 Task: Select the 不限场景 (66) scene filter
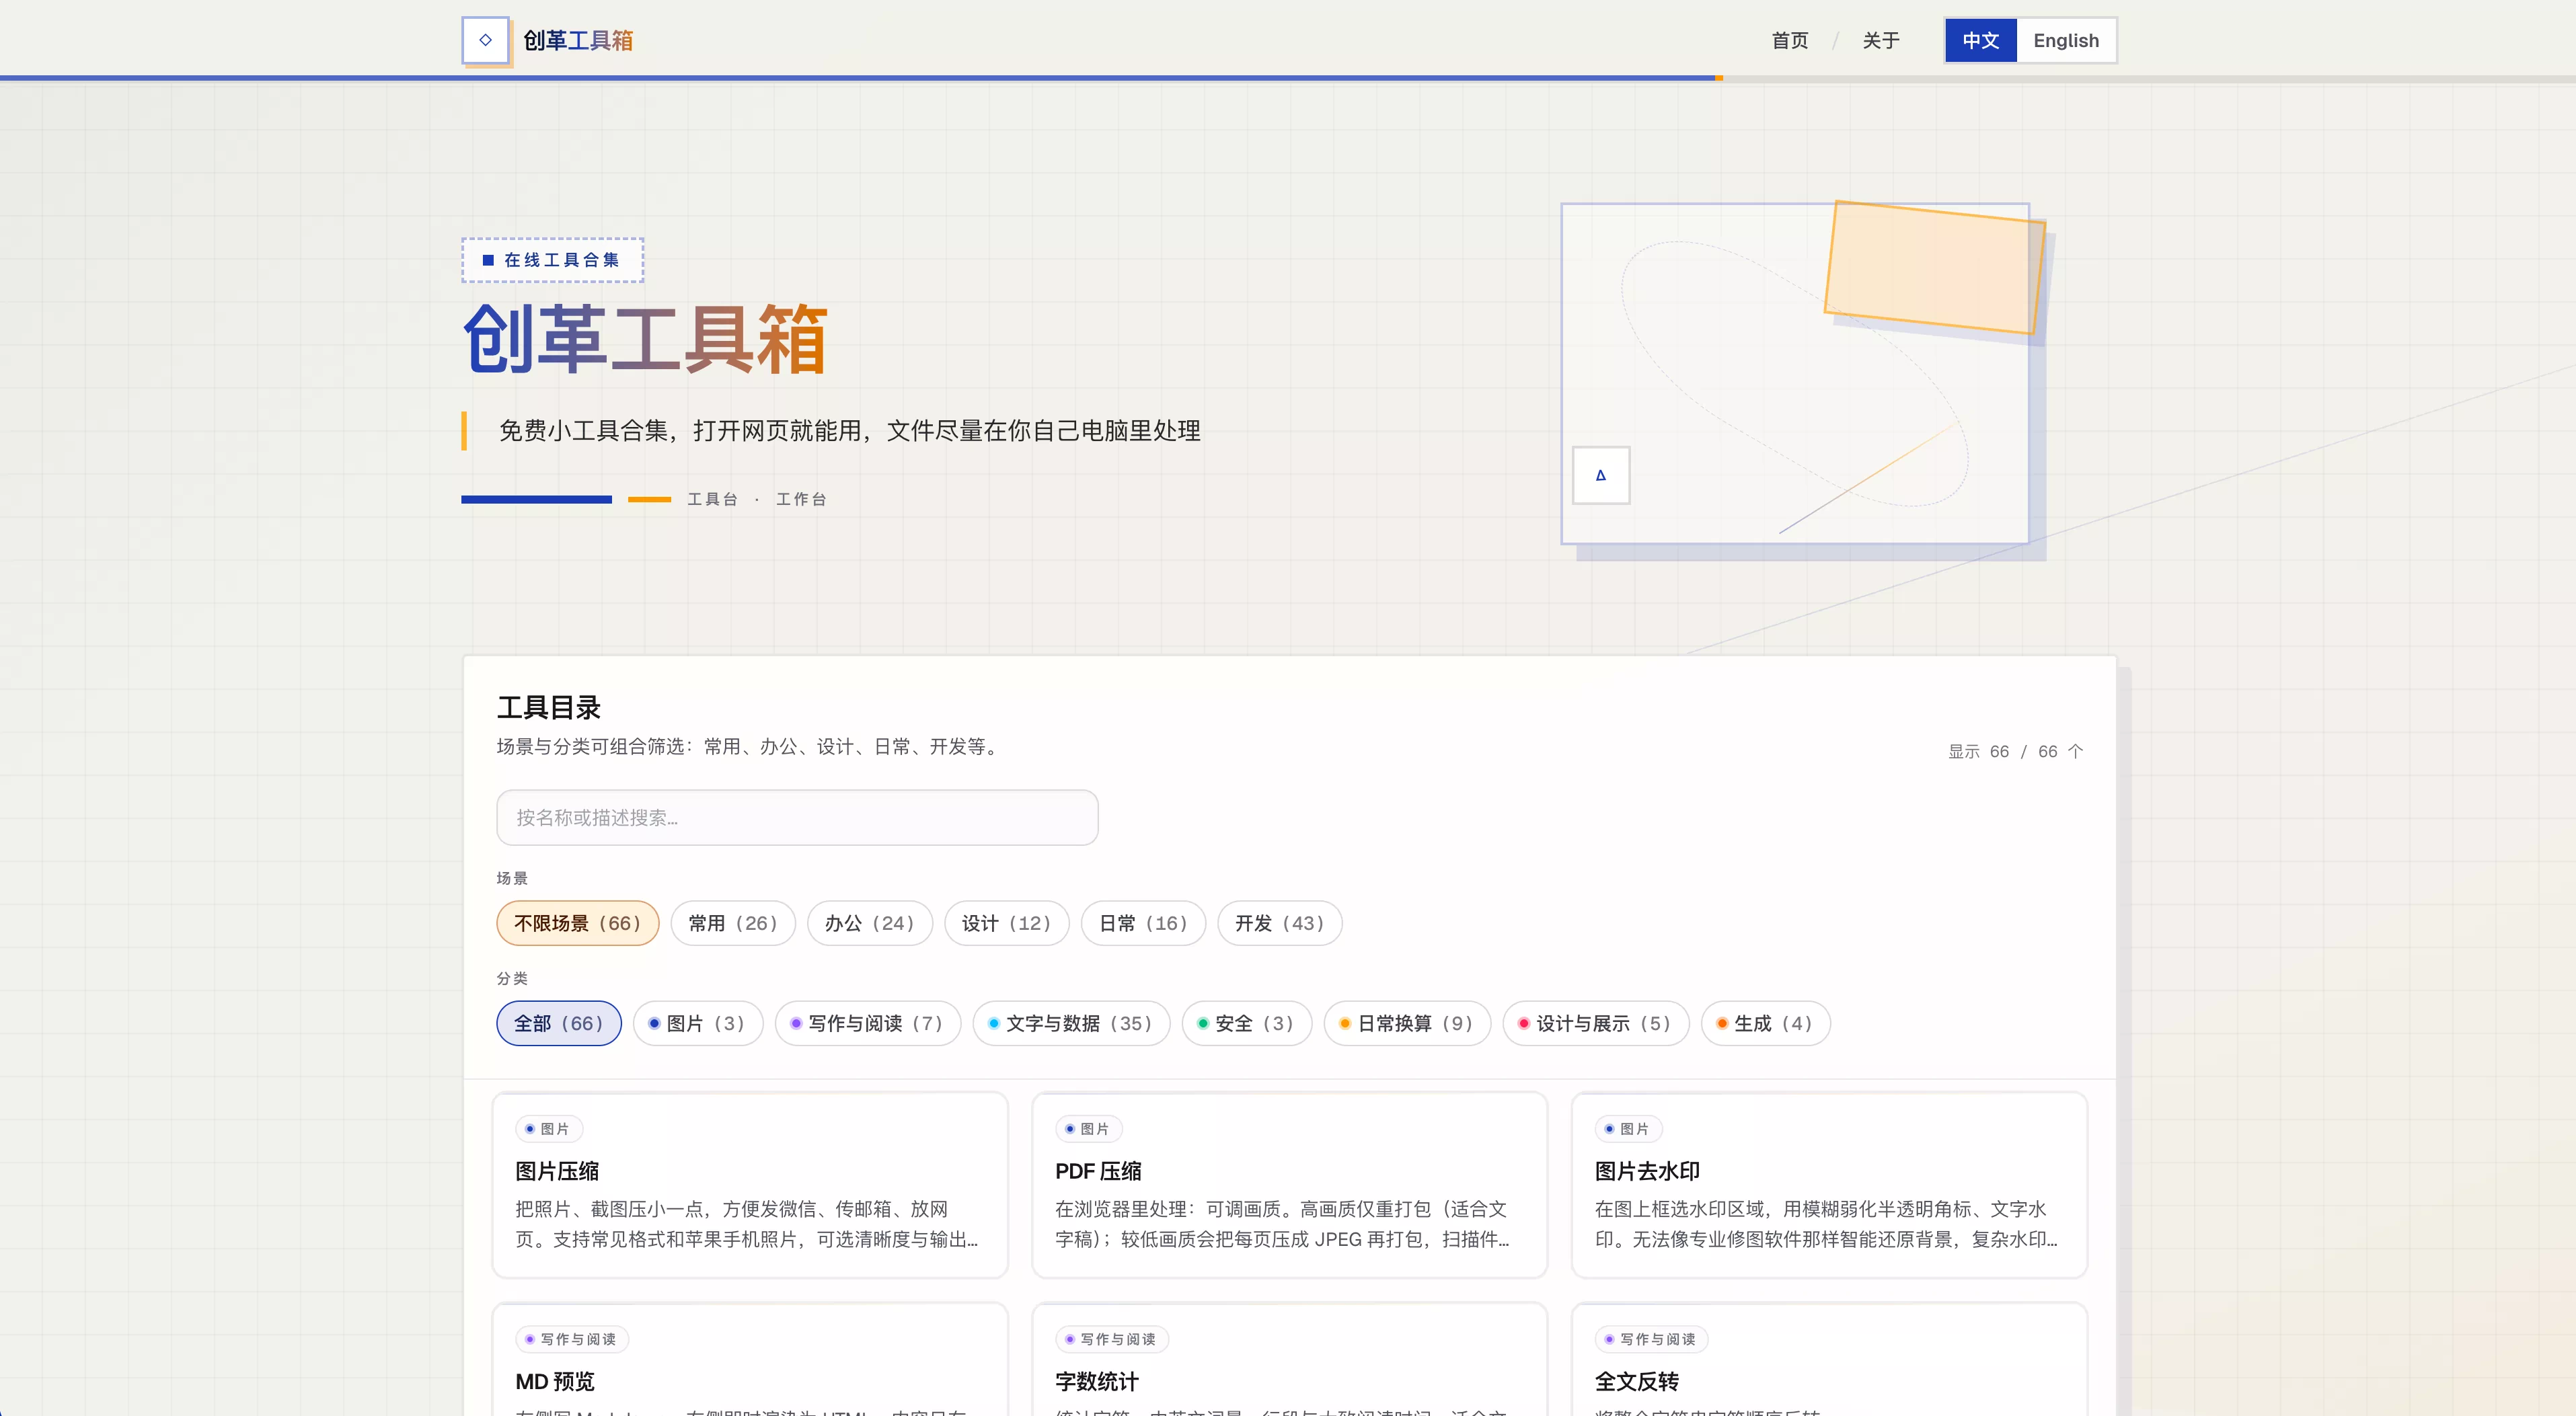tap(577, 923)
